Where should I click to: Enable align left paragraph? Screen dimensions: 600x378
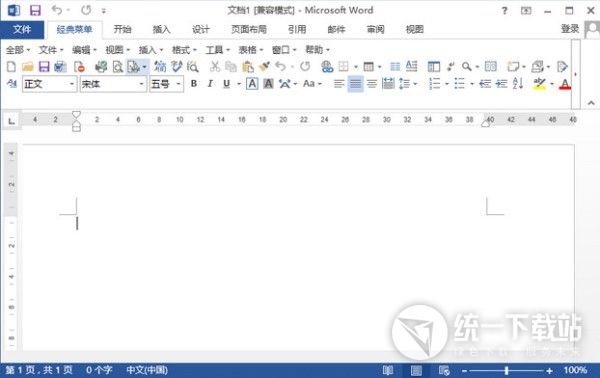pos(339,83)
